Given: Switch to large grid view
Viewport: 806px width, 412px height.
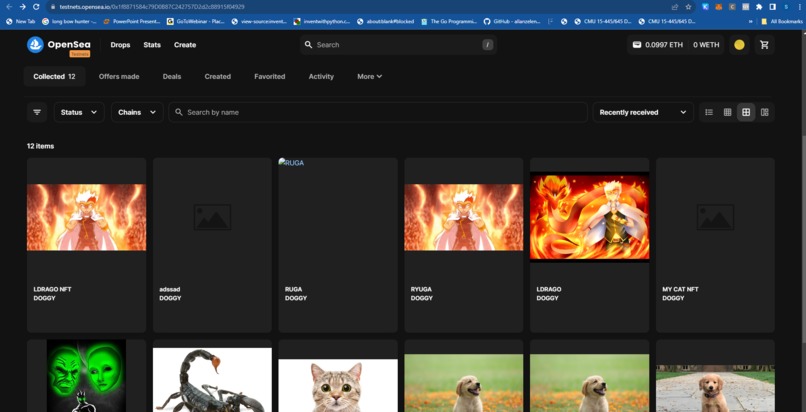Looking at the screenshot, I should pyautogui.click(x=746, y=112).
